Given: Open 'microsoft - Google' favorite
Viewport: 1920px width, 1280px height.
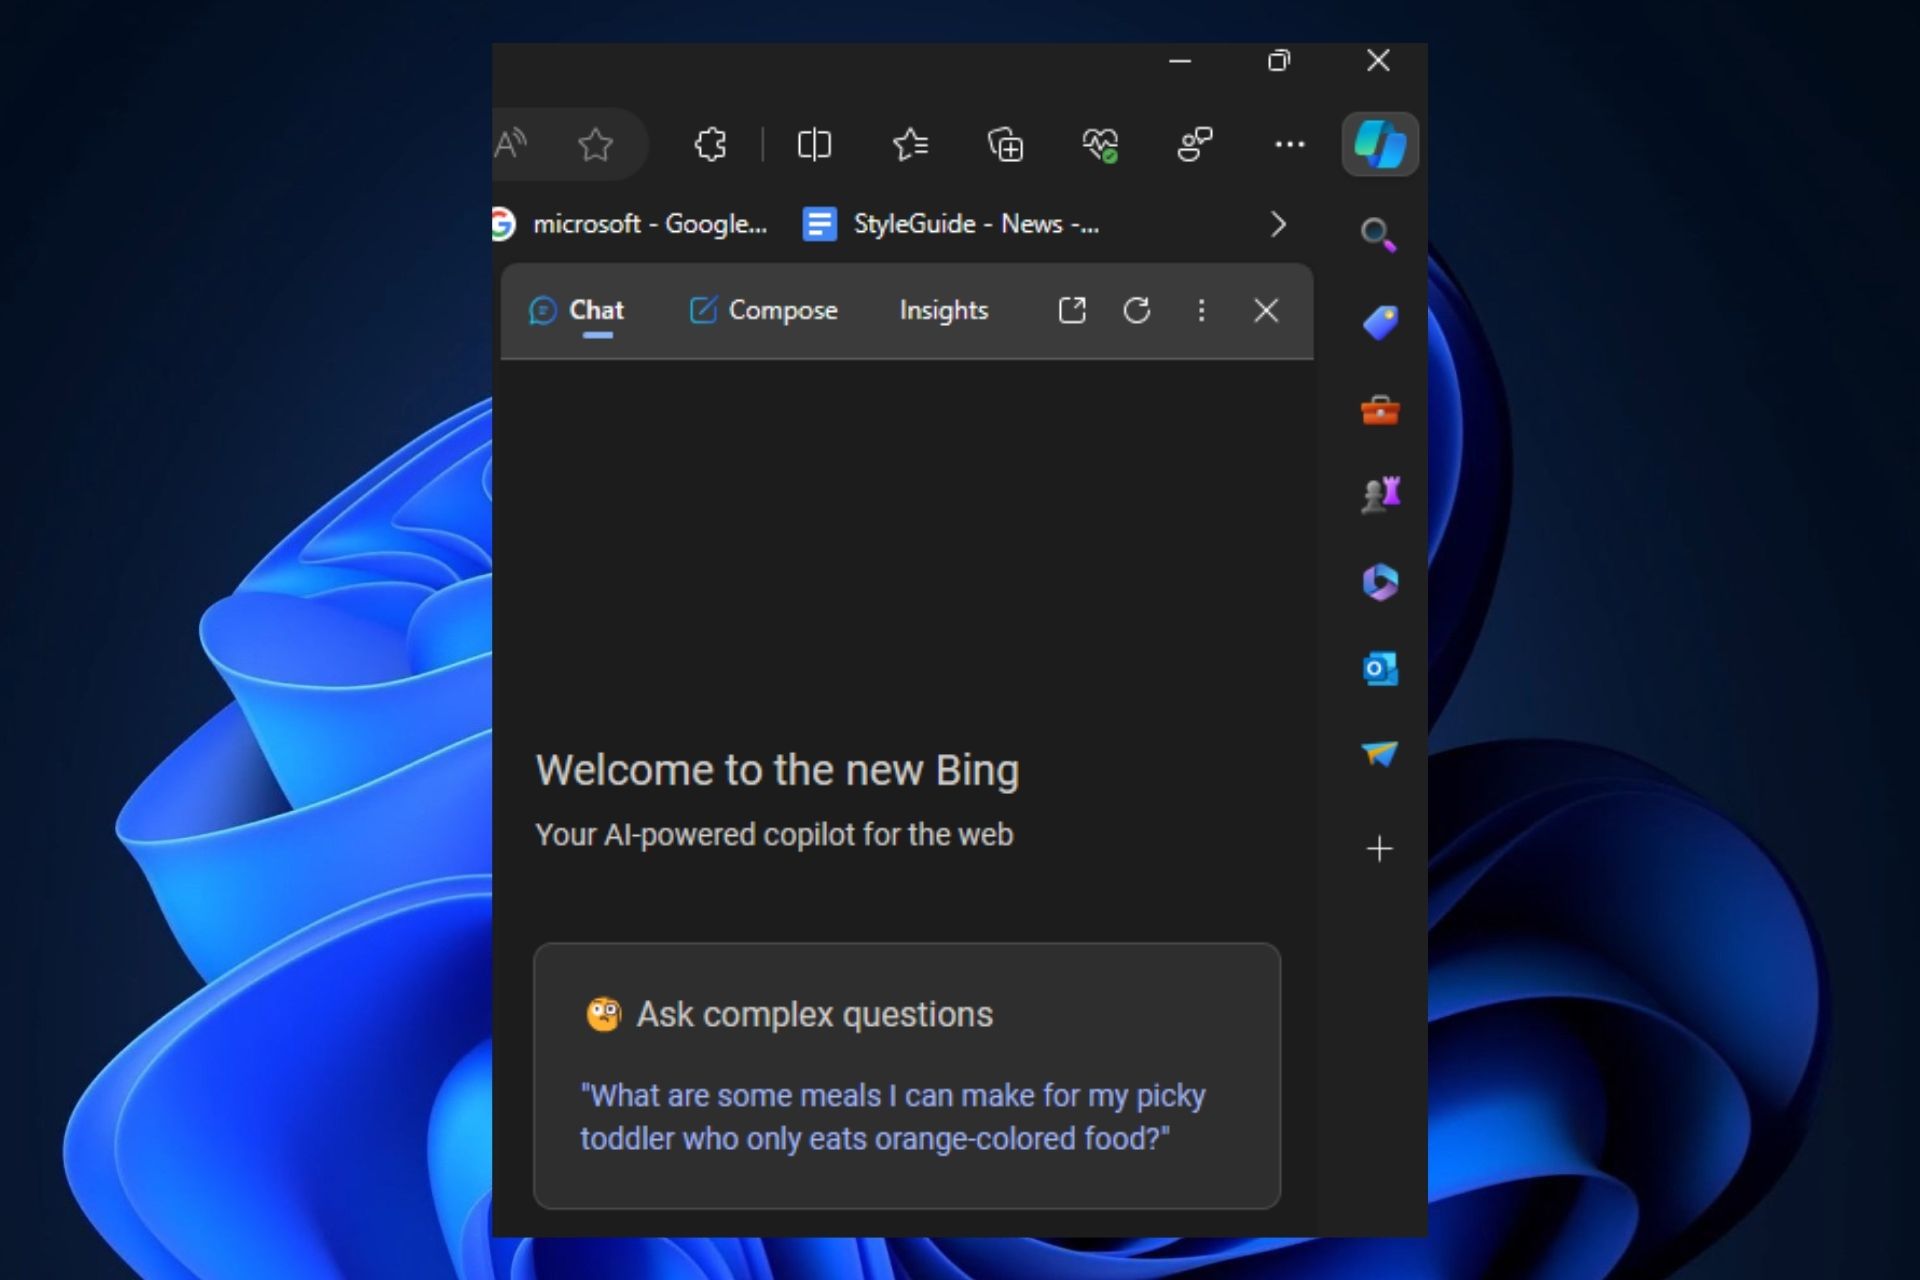Looking at the screenshot, I should [x=630, y=224].
